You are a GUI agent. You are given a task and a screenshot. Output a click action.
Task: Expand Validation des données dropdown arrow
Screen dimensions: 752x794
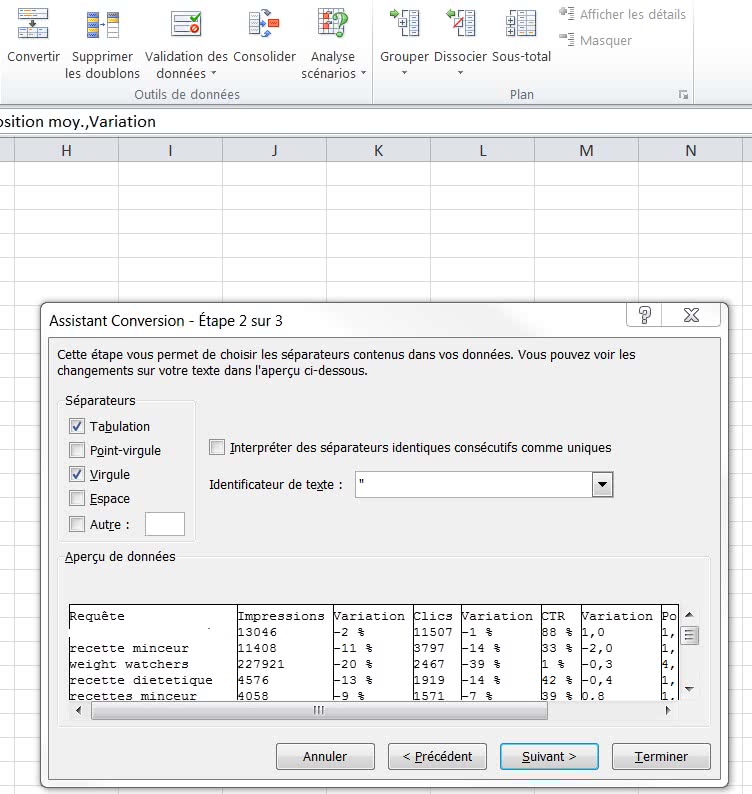[214, 73]
